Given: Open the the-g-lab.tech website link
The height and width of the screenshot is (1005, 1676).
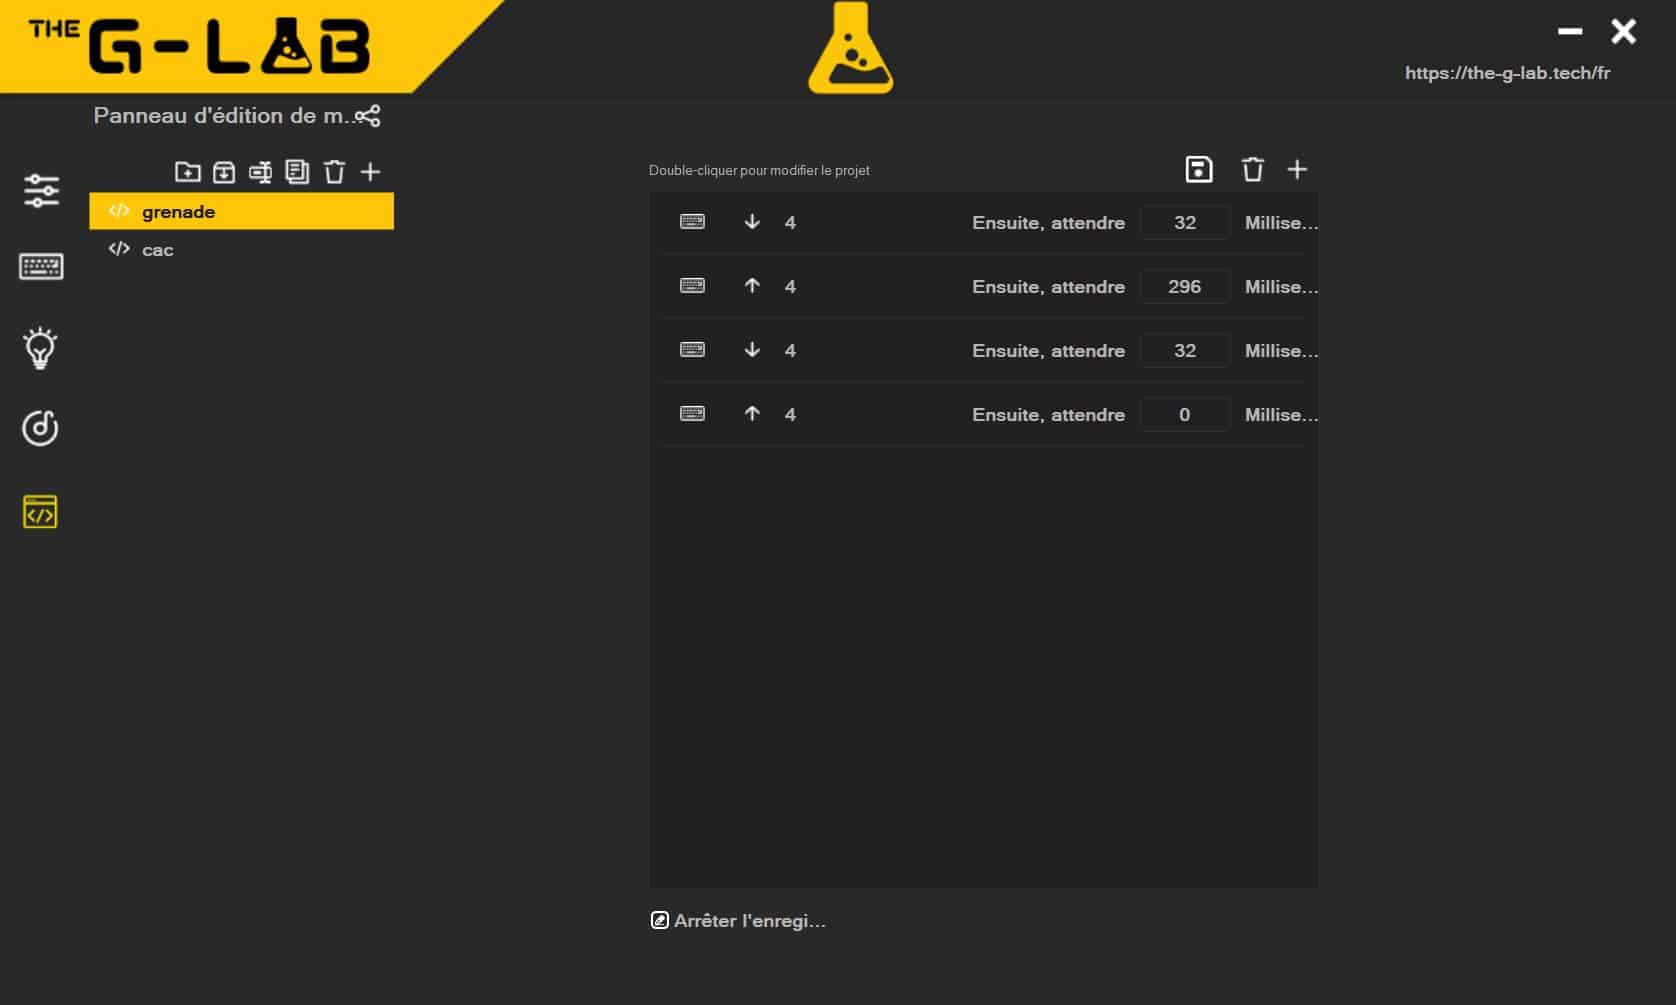Looking at the screenshot, I should click(1507, 73).
